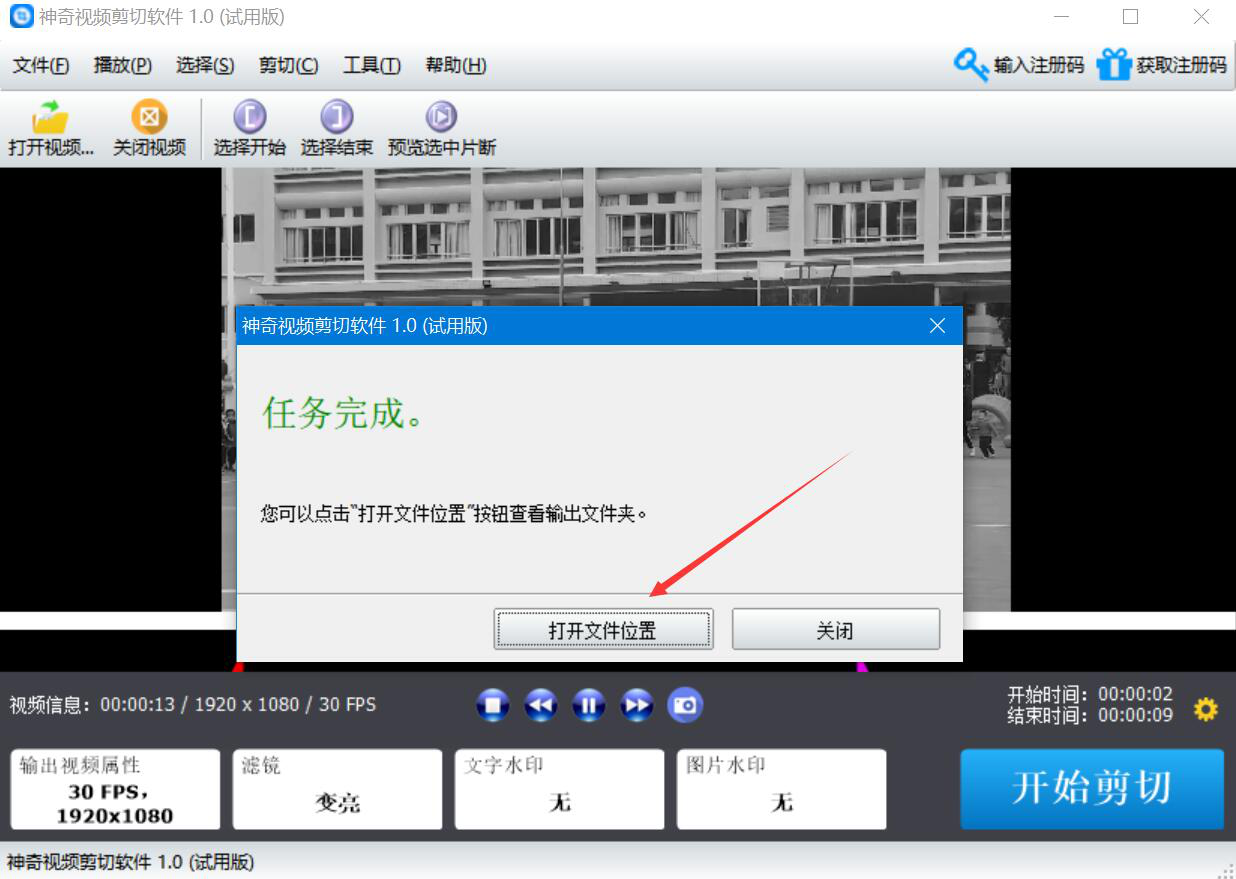This screenshot has height=879, width=1236.
Task: Click the 结束时间 00:00:09 value
Action: point(1135,715)
